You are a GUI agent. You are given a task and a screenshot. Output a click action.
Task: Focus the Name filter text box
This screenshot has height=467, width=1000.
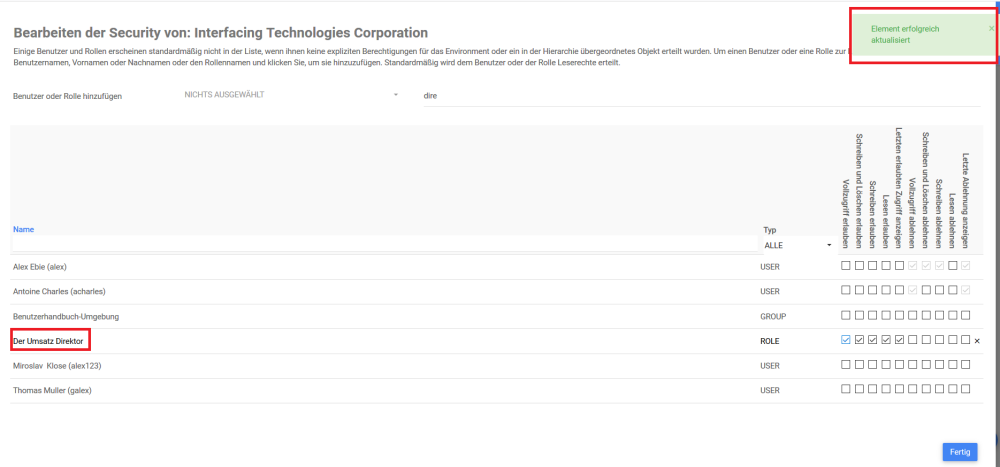[380, 244]
